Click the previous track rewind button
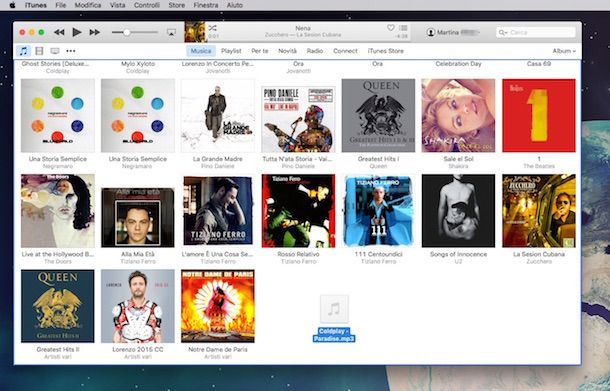 click(59, 32)
